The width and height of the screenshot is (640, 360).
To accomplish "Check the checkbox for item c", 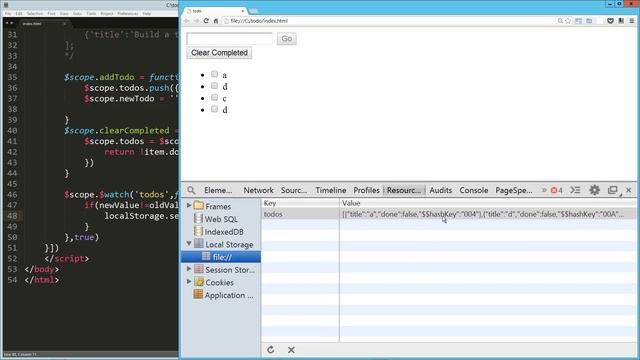I will point(215,98).
